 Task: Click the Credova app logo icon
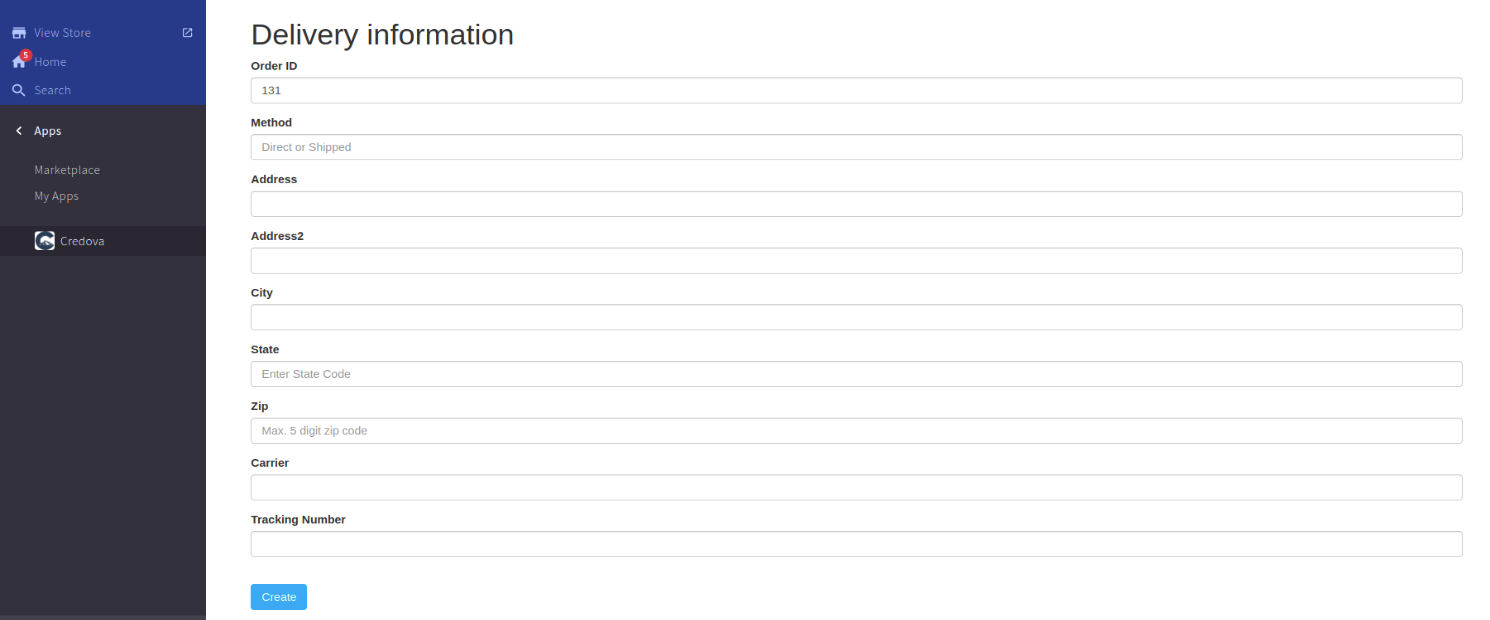pyautogui.click(x=44, y=241)
